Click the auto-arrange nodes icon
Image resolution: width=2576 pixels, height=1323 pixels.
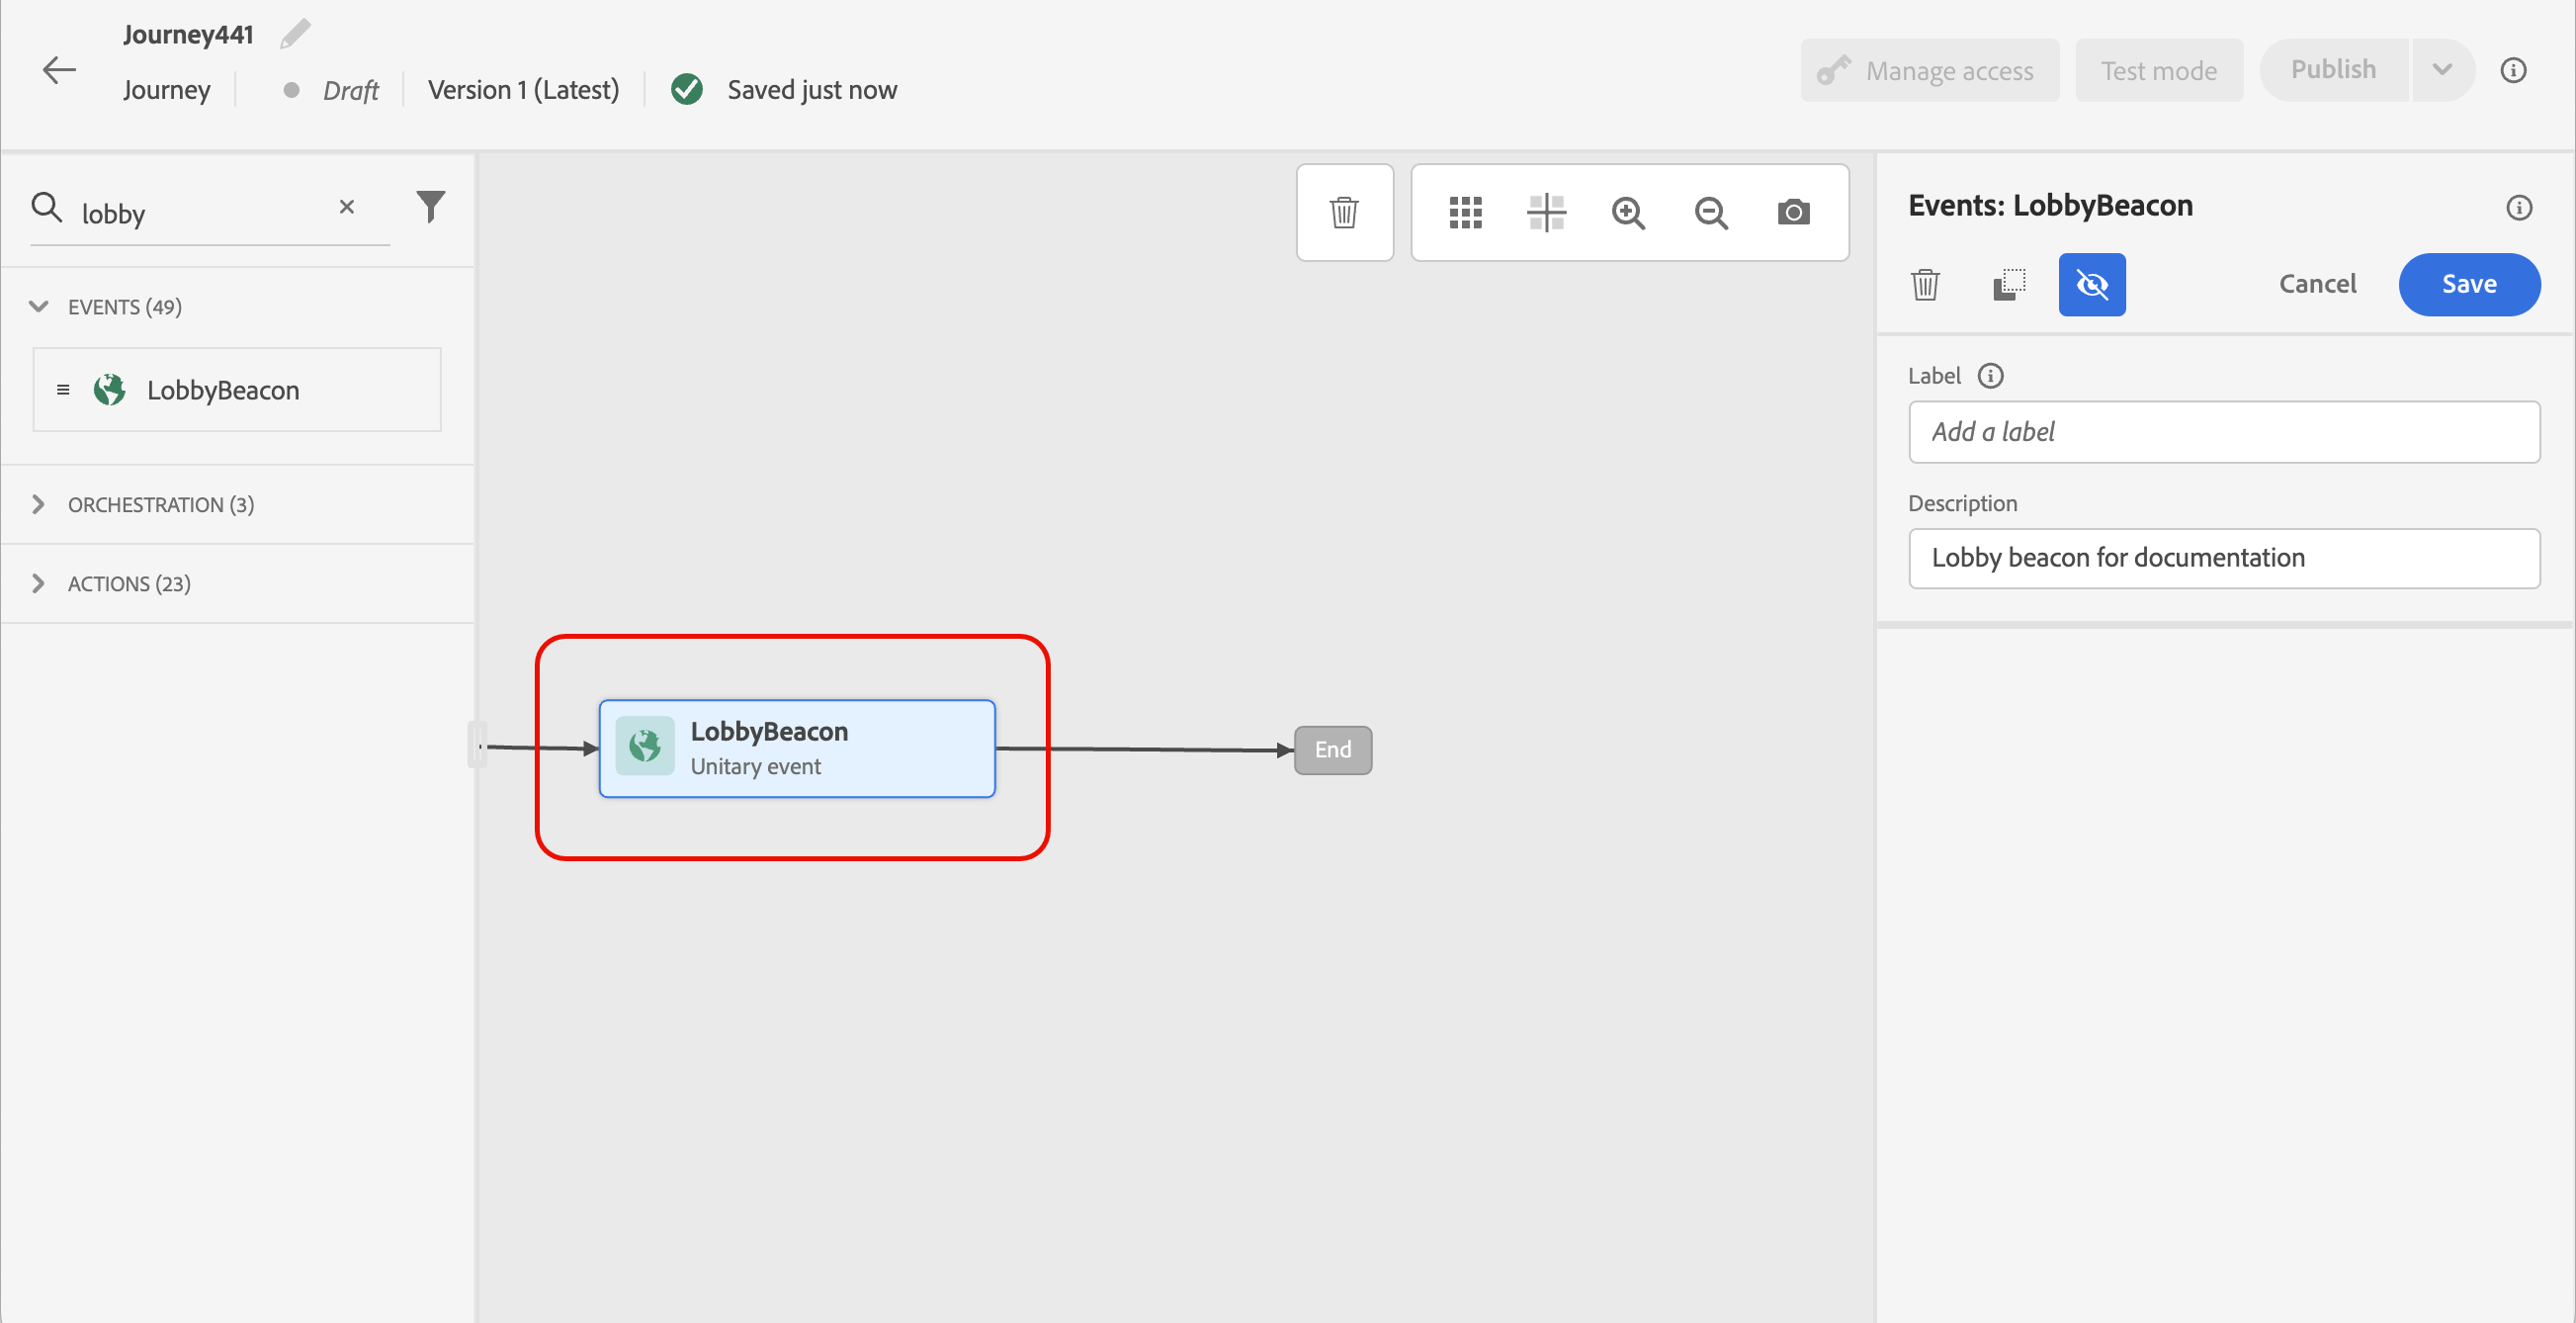(1546, 213)
